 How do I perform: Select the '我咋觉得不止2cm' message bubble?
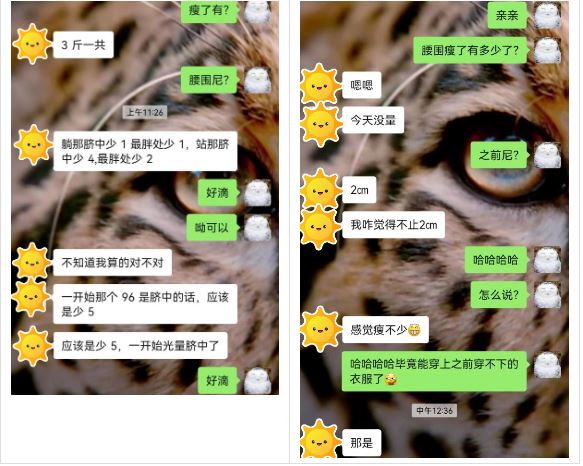393,225
